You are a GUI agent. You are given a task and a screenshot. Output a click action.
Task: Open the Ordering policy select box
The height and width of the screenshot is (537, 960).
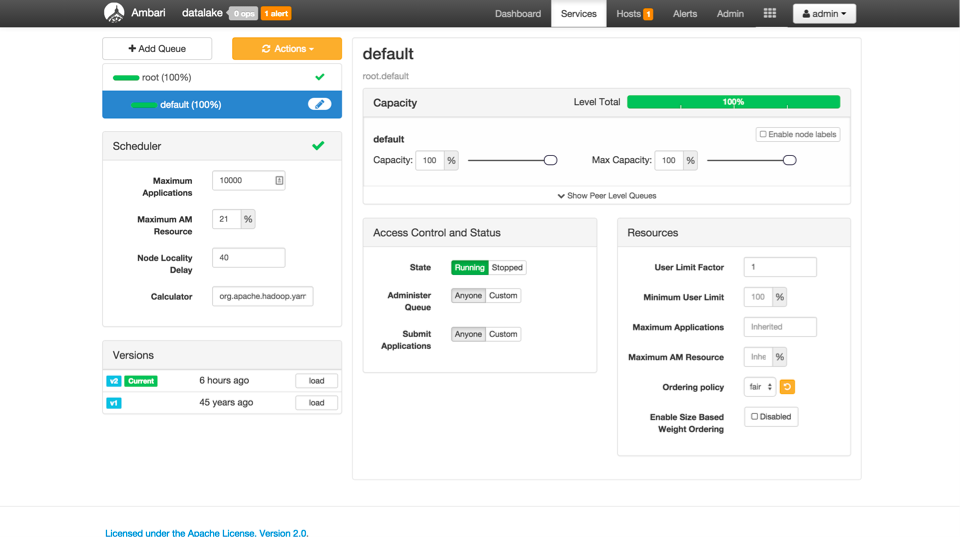pyautogui.click(x=759, y=387)
